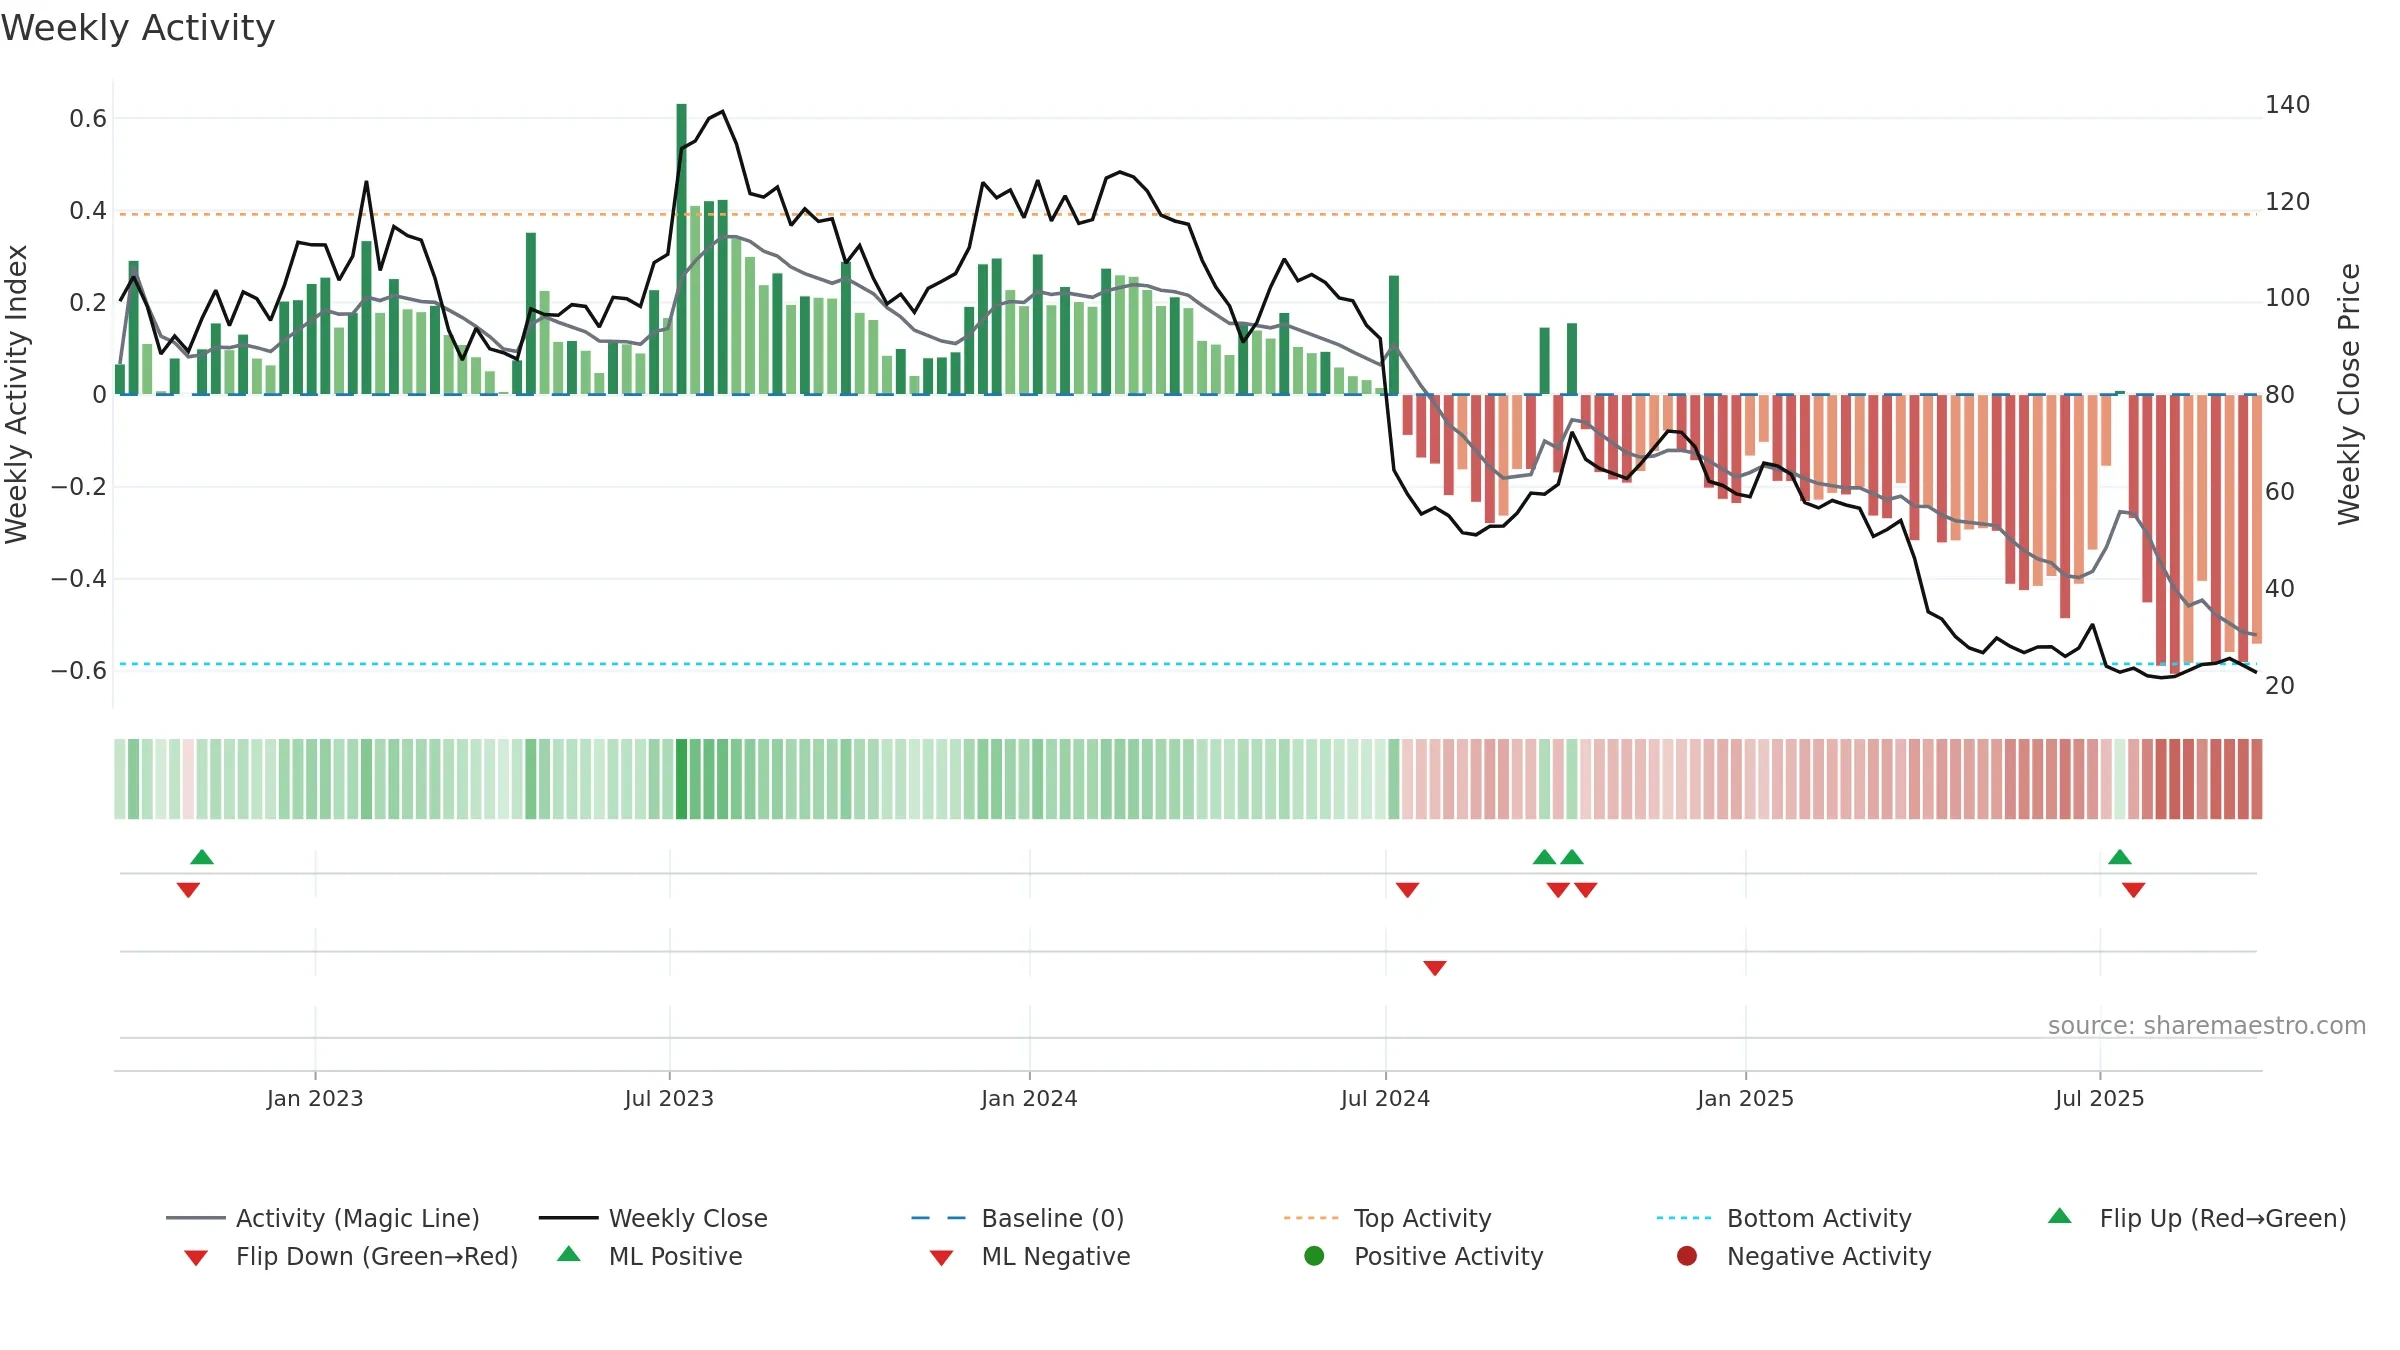Click the Weekly Activity chart title

pyautogui.click(x=138, y=28)
